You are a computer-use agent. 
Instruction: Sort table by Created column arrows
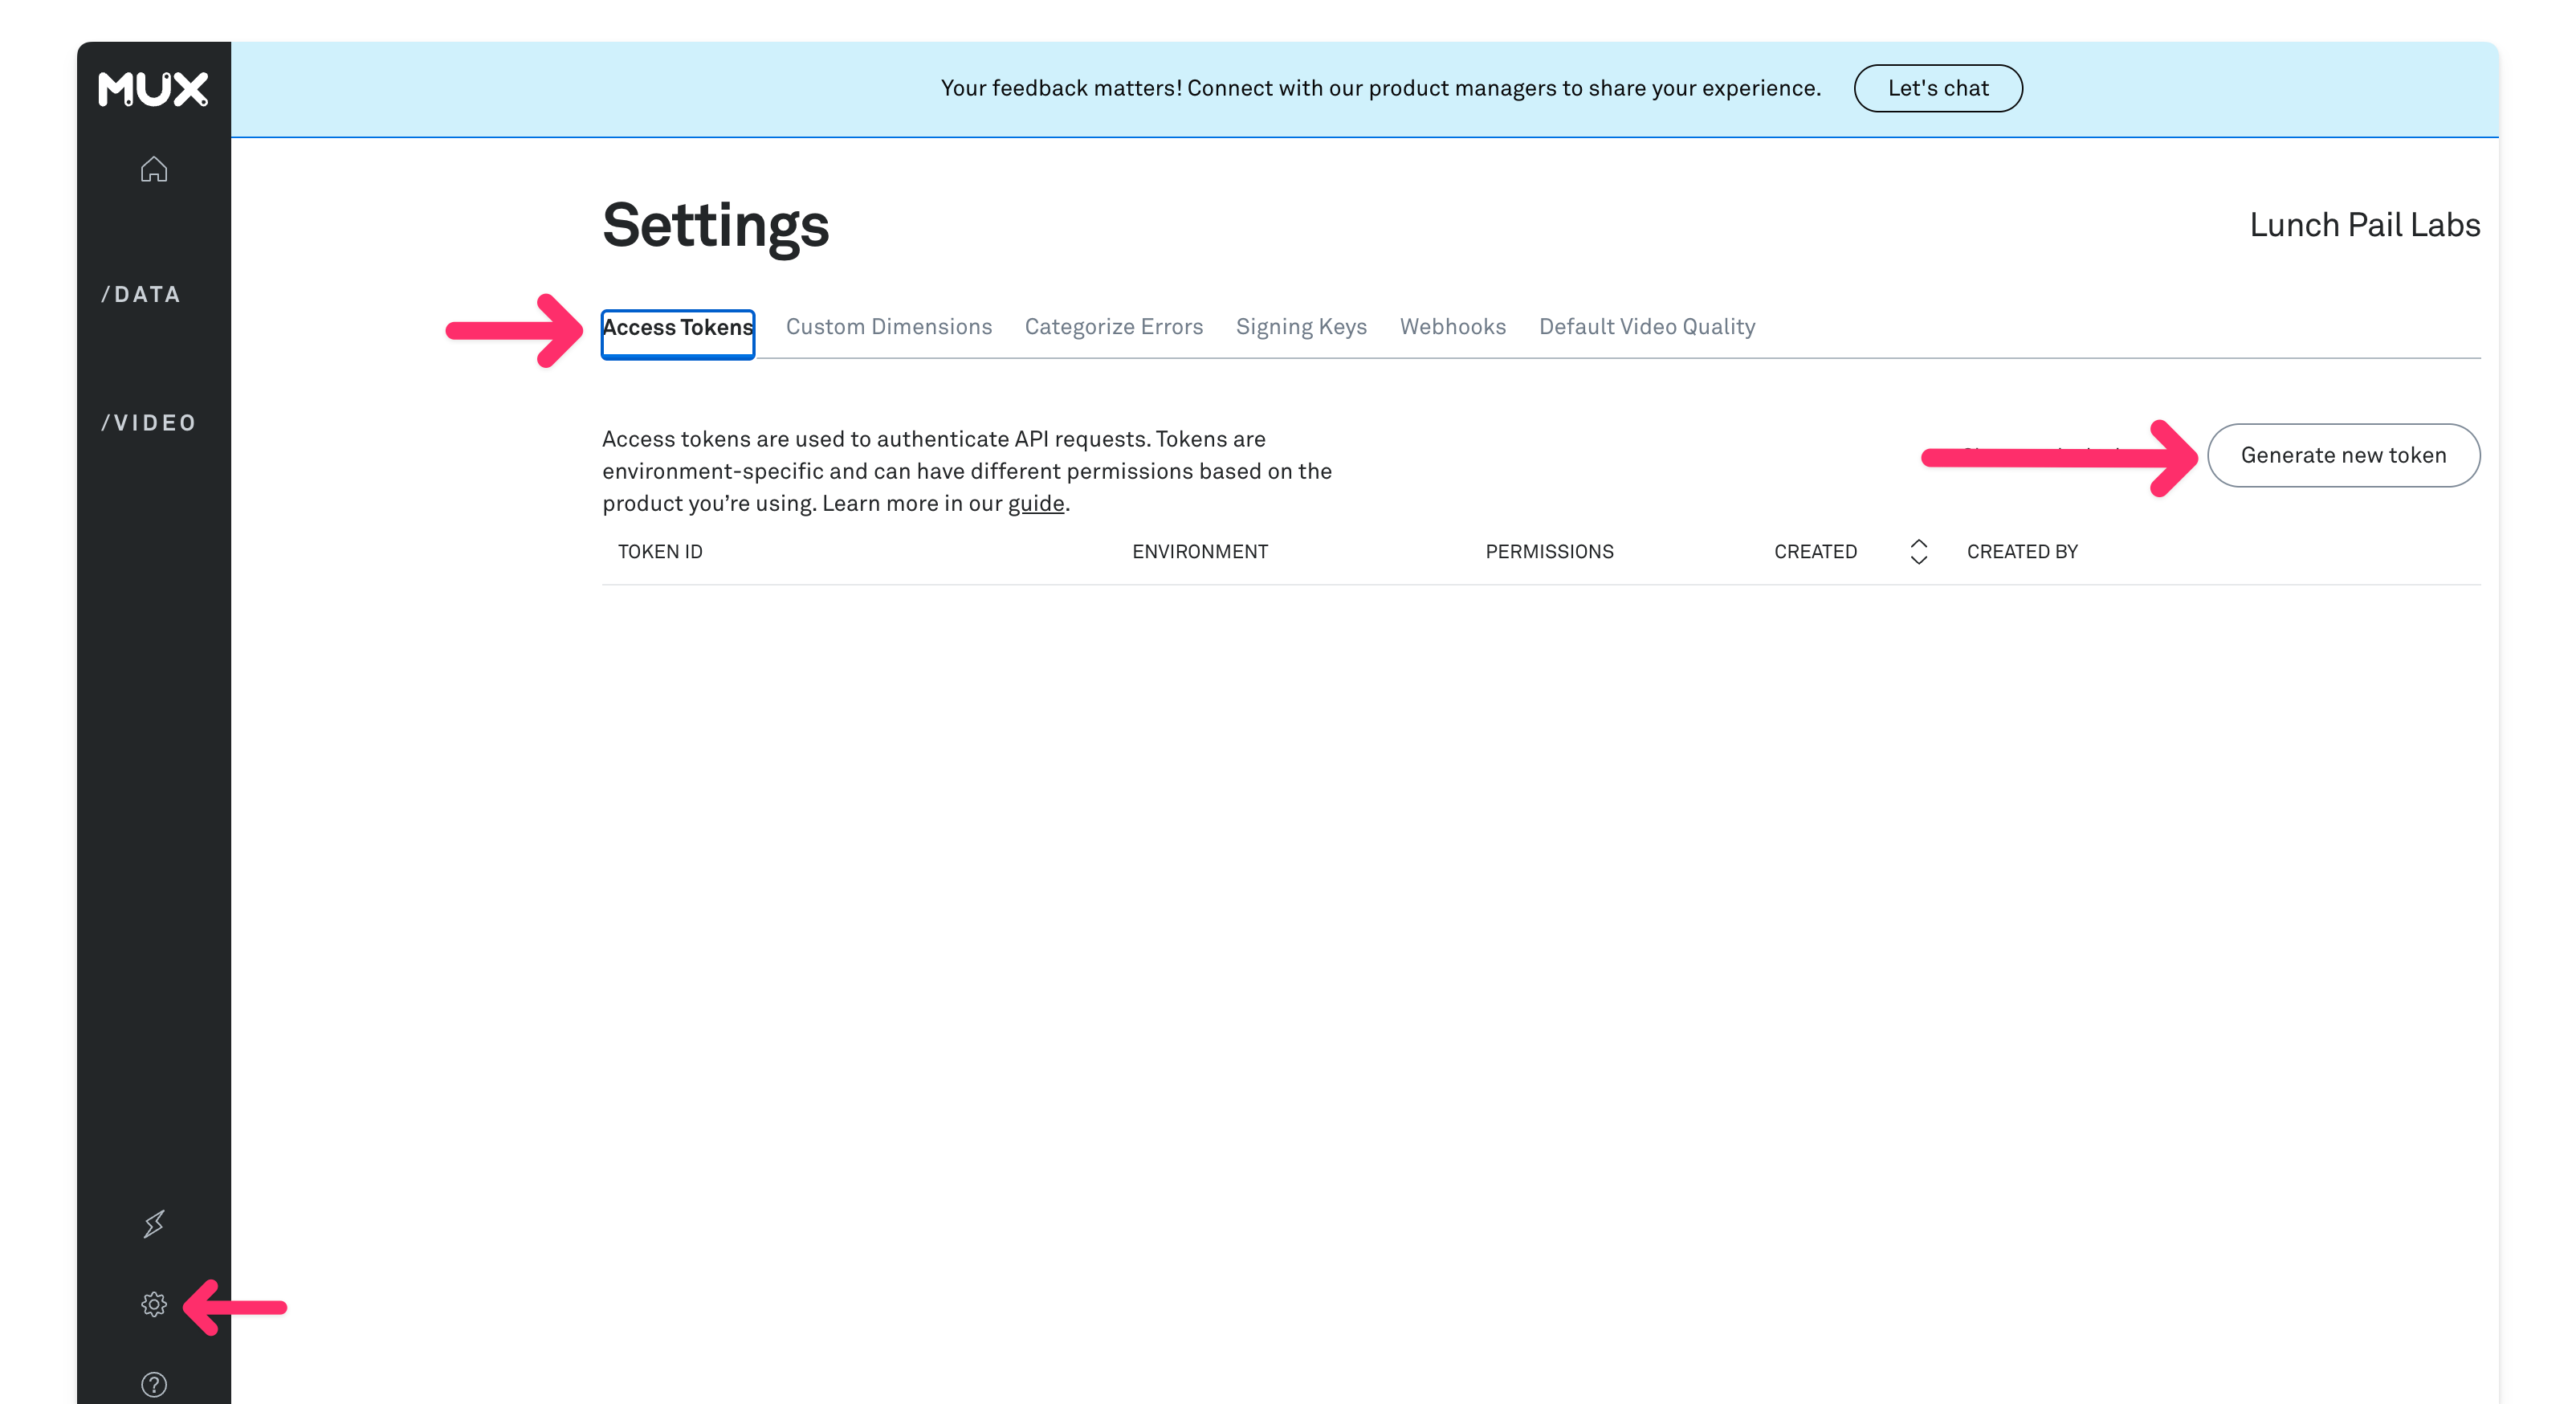pos(1918,552)
